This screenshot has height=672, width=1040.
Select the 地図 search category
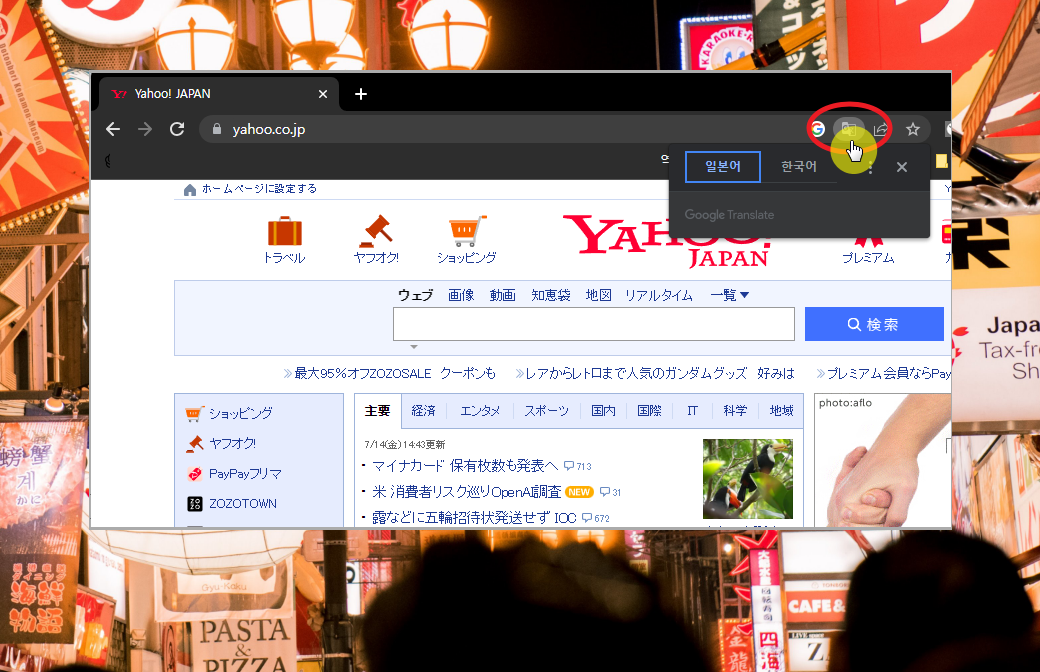(x=598, y=295)
